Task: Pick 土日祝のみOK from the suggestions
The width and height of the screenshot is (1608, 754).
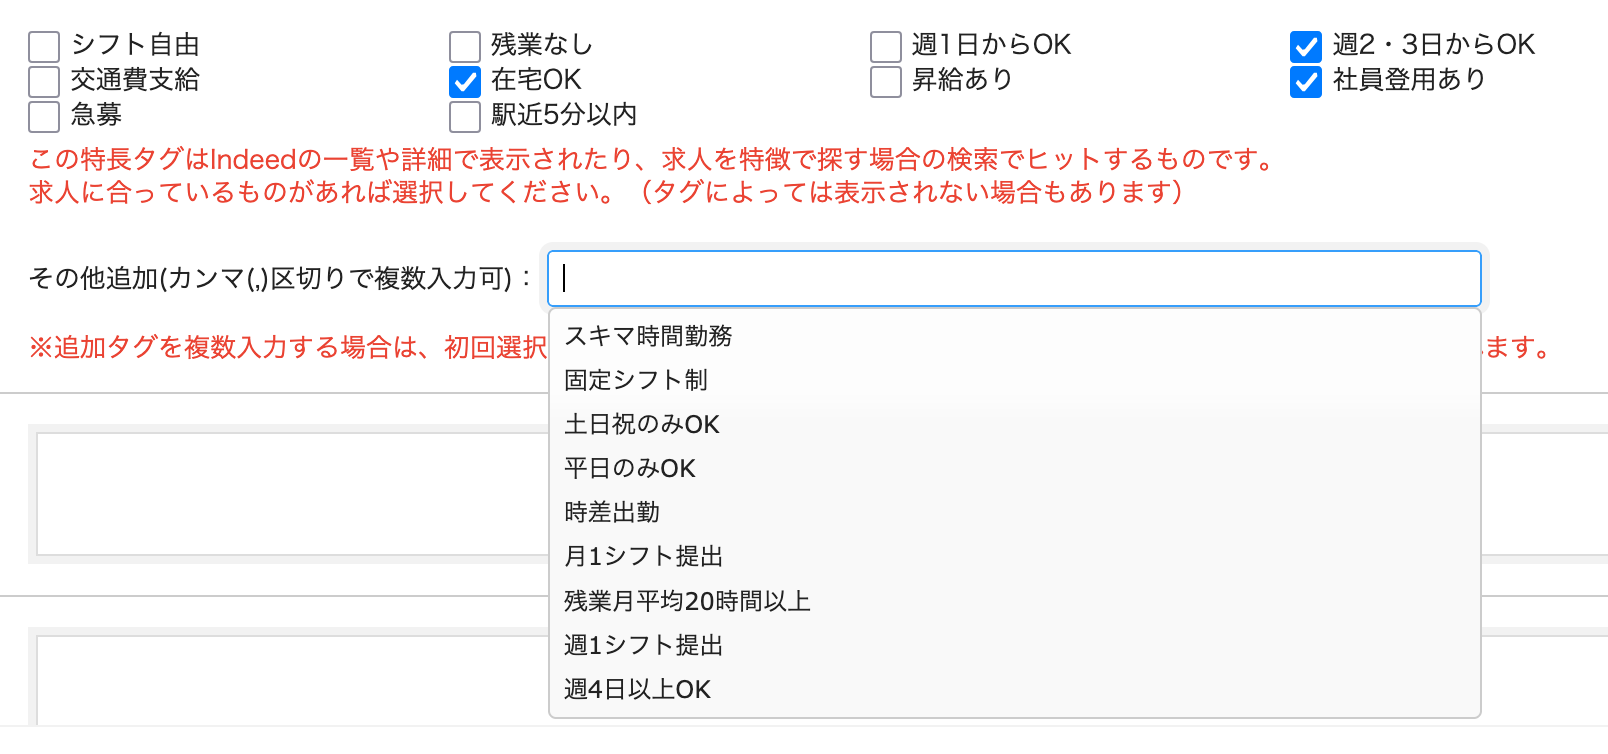Action: pos(642,424)
